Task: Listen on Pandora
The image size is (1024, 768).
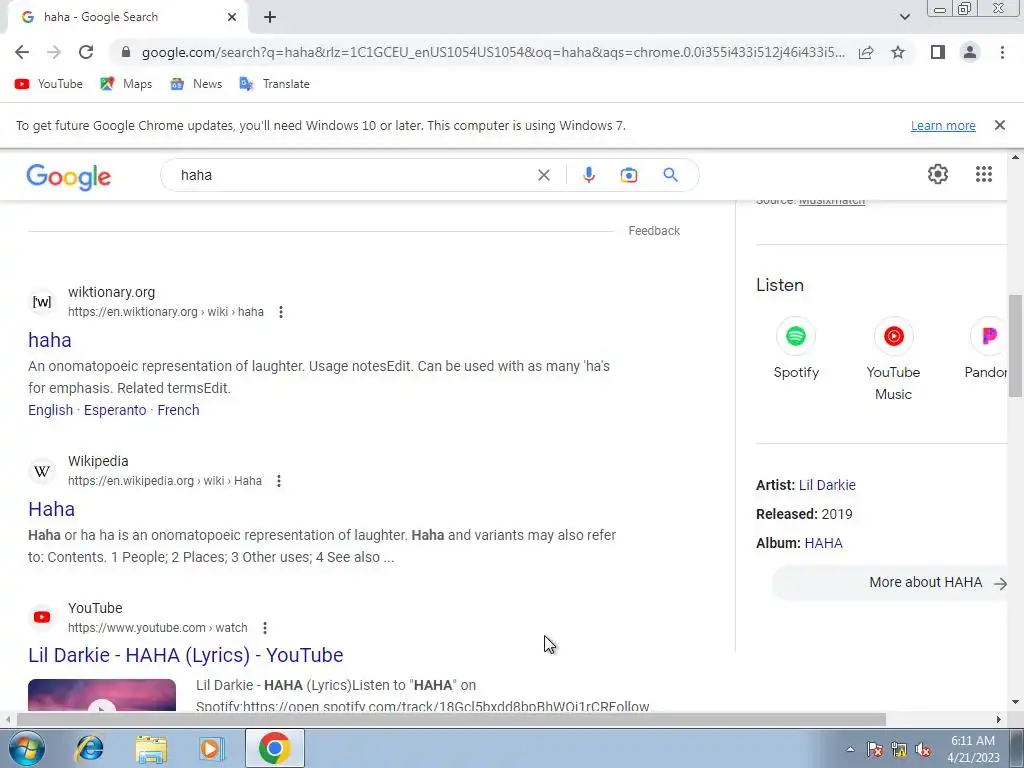Action: click(x=986, y=349)
